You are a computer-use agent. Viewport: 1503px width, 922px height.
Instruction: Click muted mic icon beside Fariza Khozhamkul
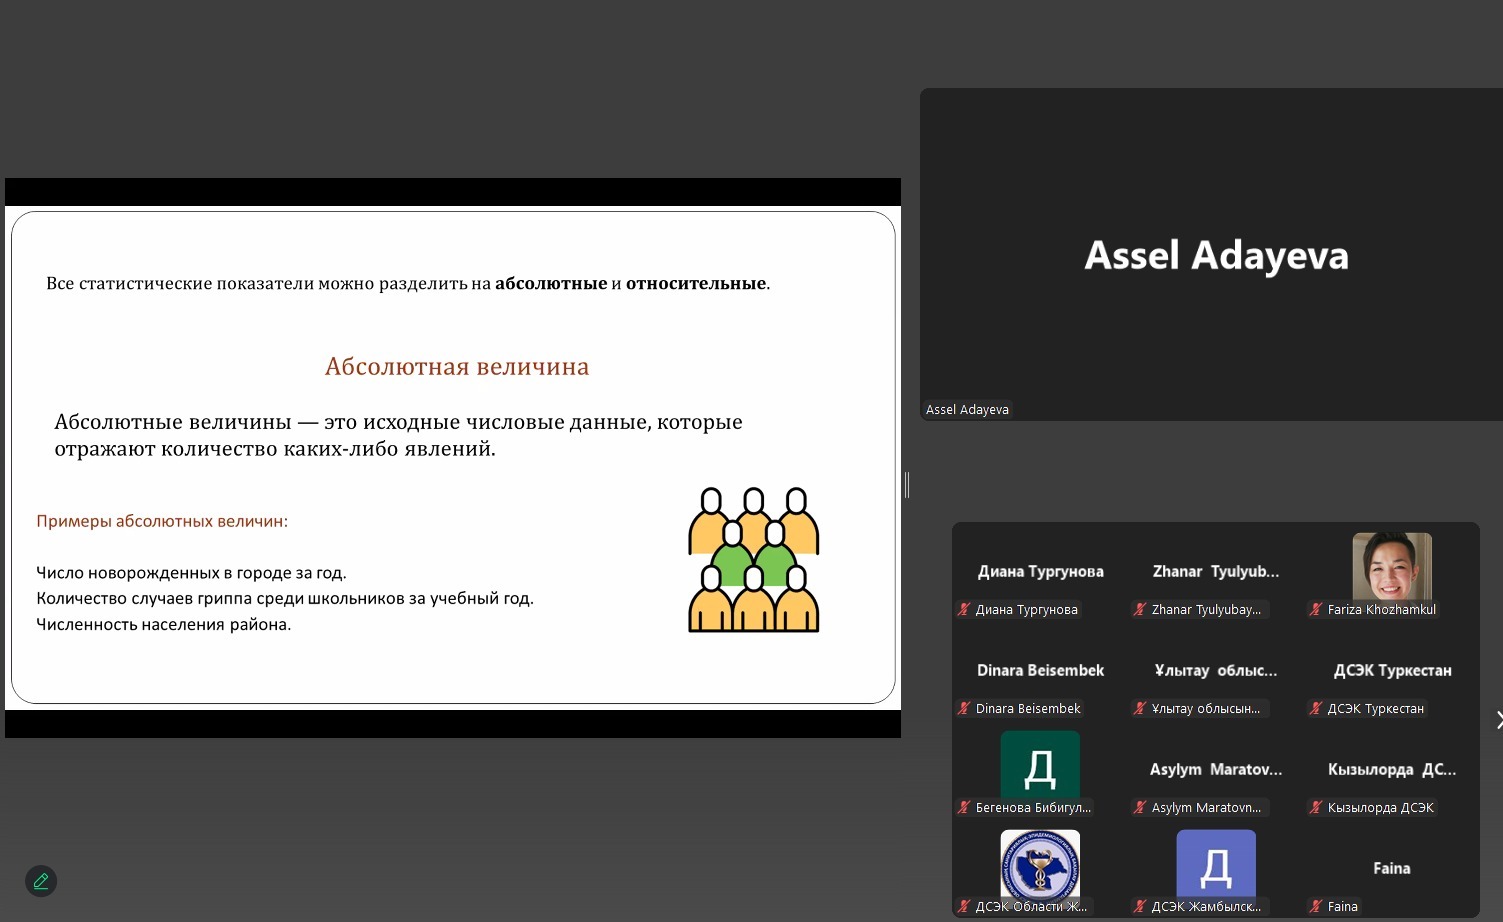pyautogui.click(x=1316, y=610)
